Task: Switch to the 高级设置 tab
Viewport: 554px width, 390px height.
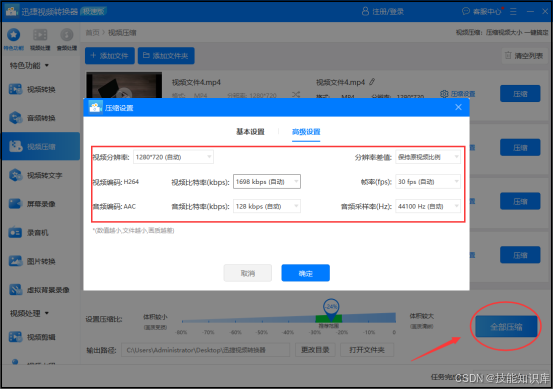Action: (306, 132)
